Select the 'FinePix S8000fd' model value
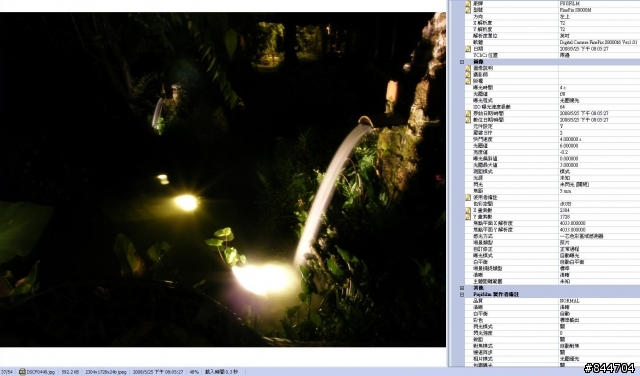Screen dimensions: 640x376 pos(575,10)
